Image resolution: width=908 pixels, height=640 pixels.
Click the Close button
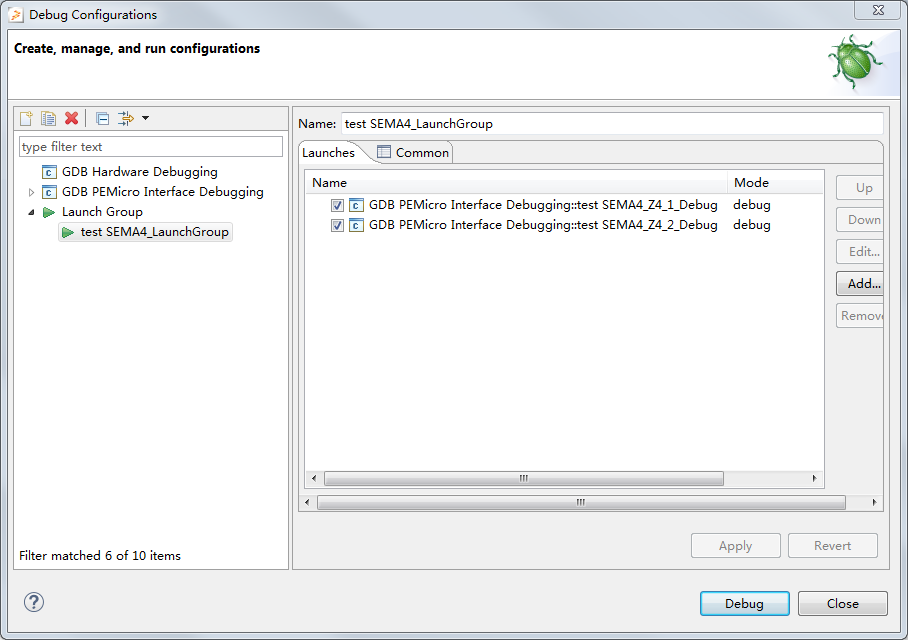point(843,604)
